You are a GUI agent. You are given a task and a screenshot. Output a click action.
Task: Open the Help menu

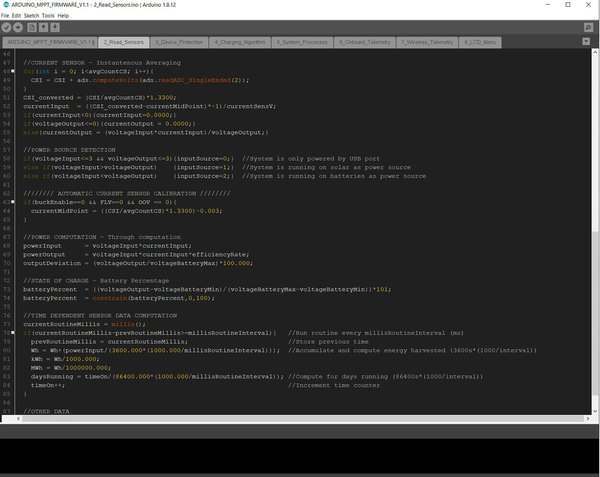tap(63, 16)
